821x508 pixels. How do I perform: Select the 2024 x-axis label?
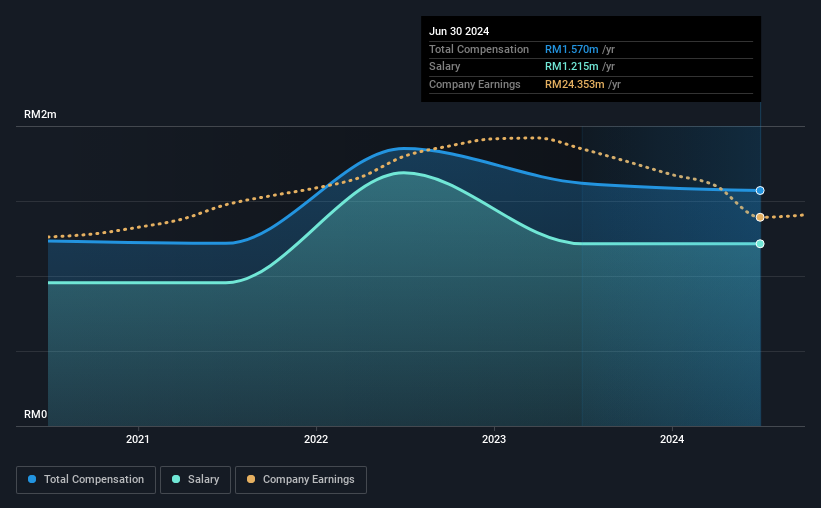point(672,439)
